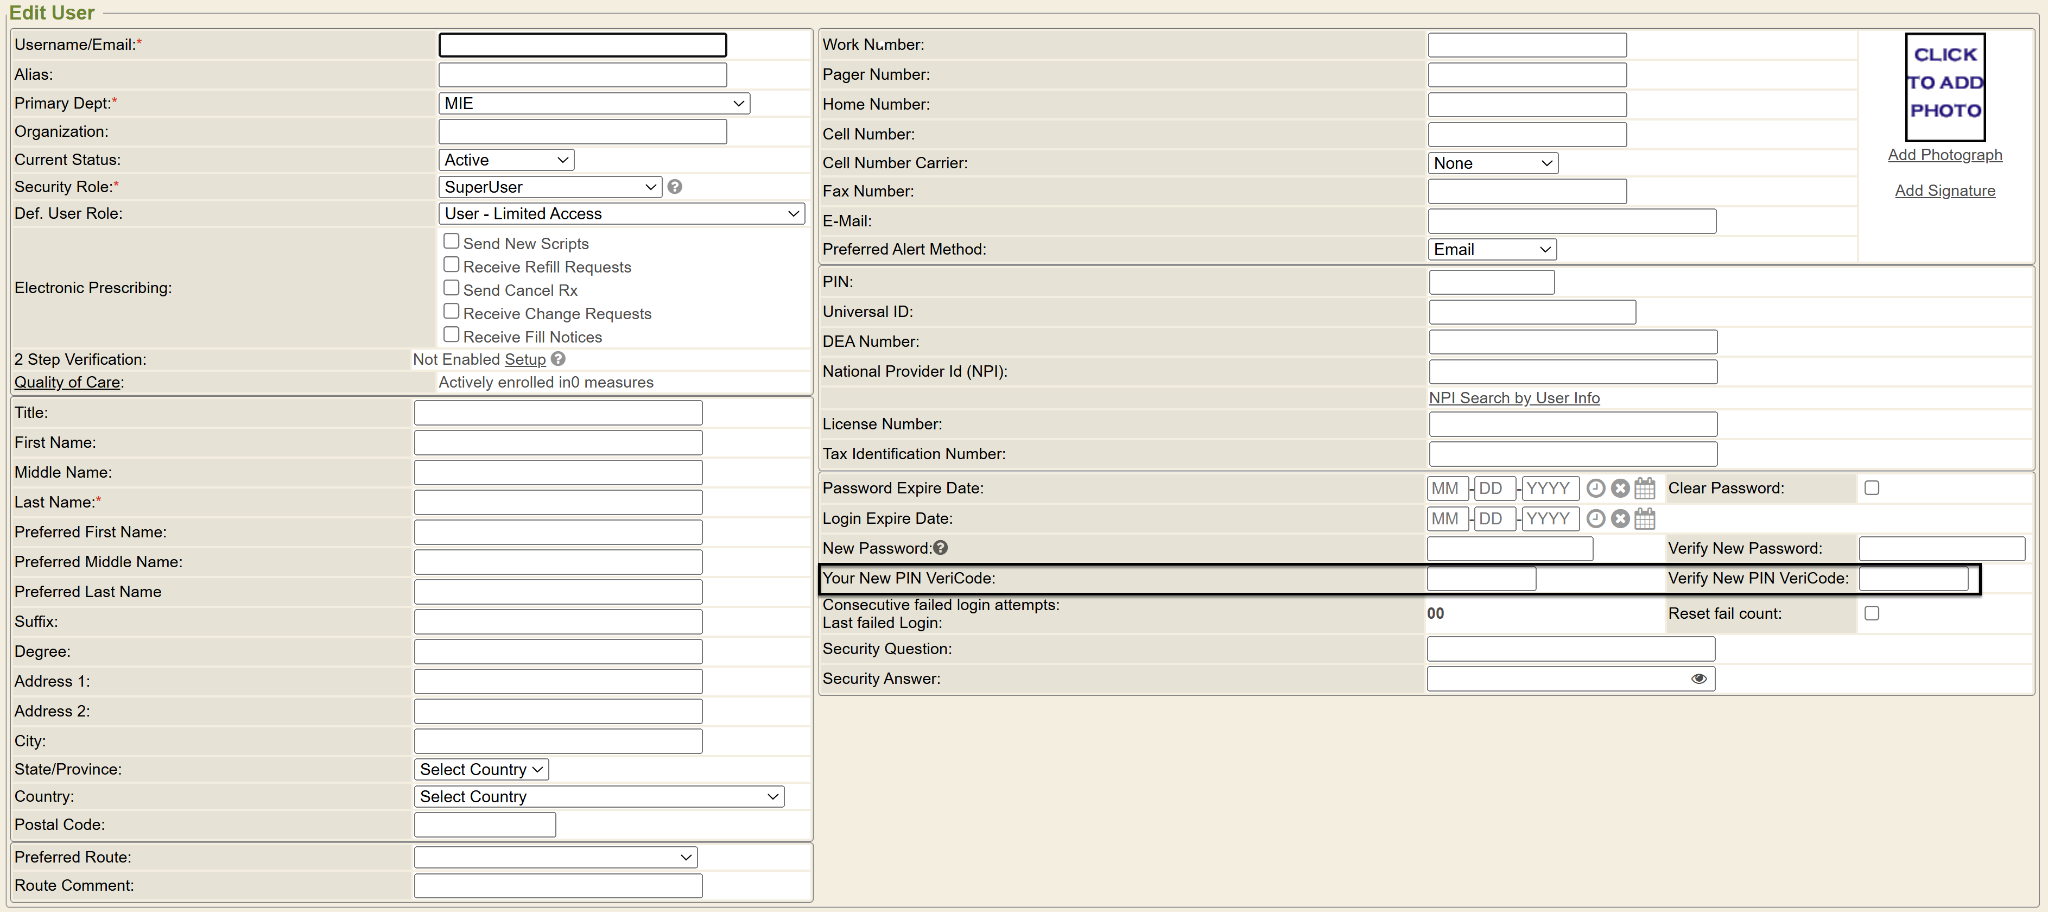Image resolution: width=2048 pixels, height=912 pixels.
Task: Click the New Password help icon
Action: 941,548
